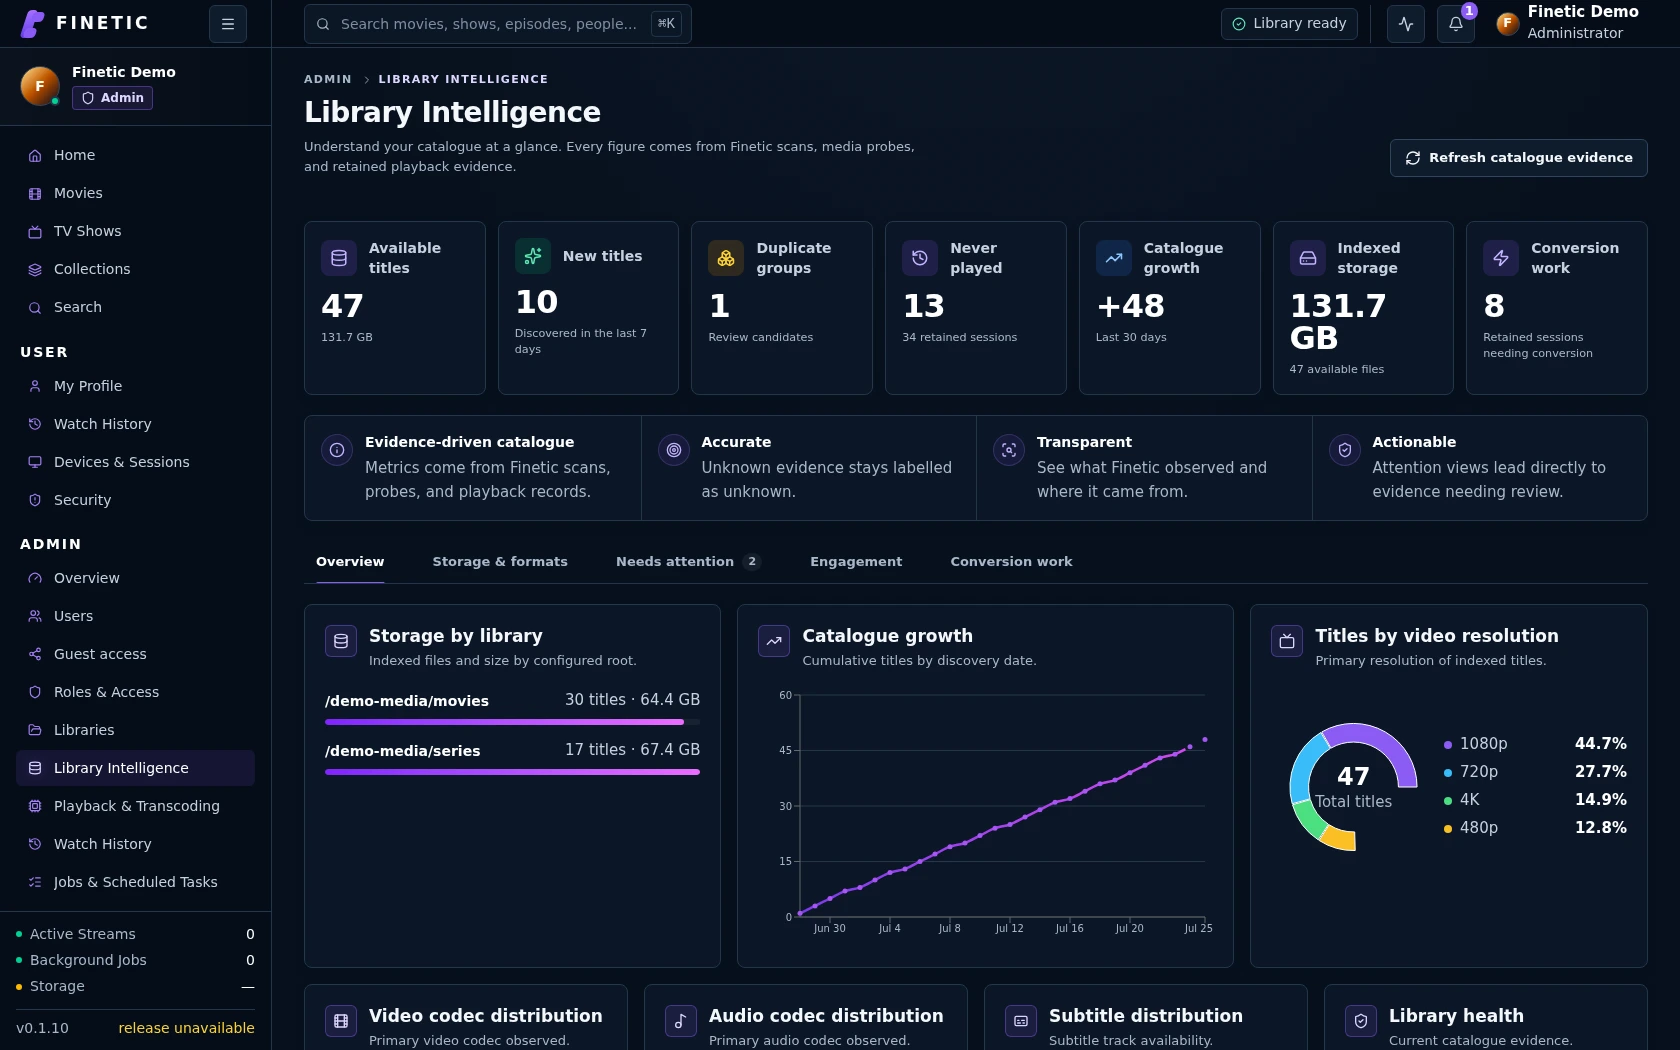The image size is (1680, 1050).
Task: Click Refresh catalogue evidence button
Action: [1518, 158]
